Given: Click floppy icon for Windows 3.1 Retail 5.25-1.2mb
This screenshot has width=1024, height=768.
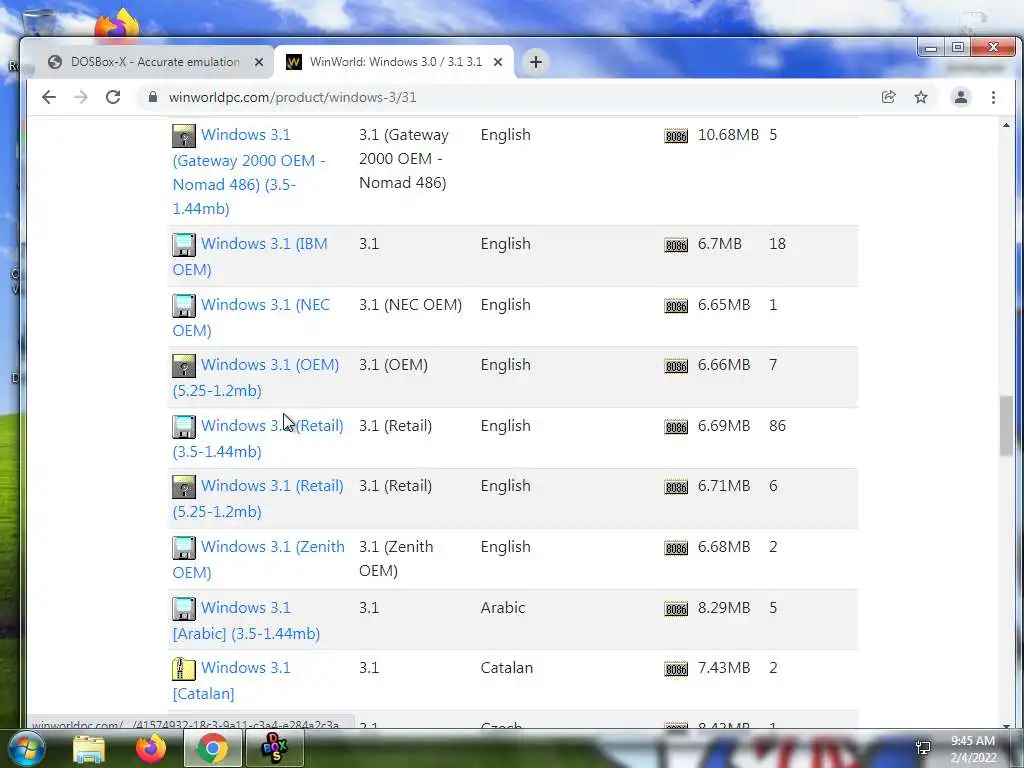Looking at the screenshot, I should [184, 487].
